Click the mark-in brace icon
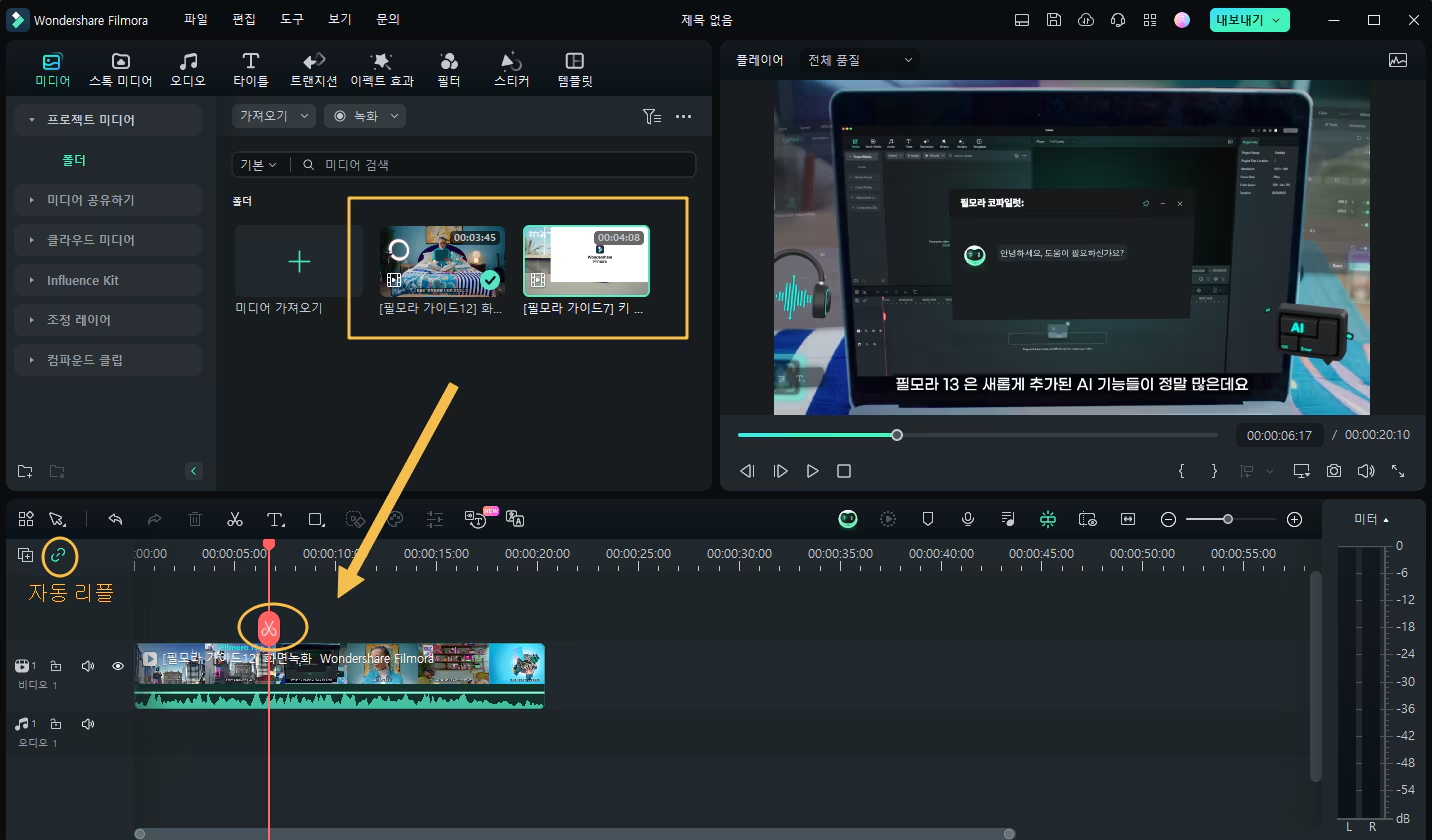This screenshot has height=840, width=1432. click(x=1181, y=470)
